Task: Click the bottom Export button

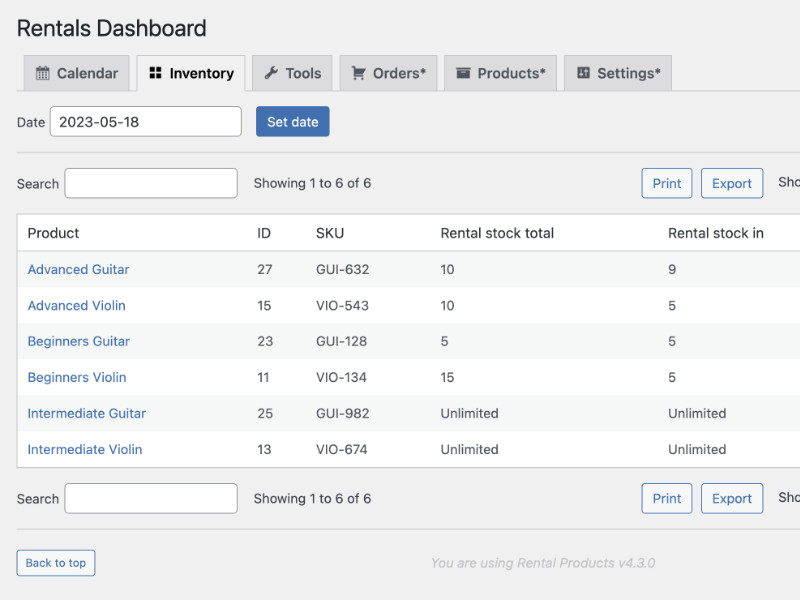Action: pos(731,498)
